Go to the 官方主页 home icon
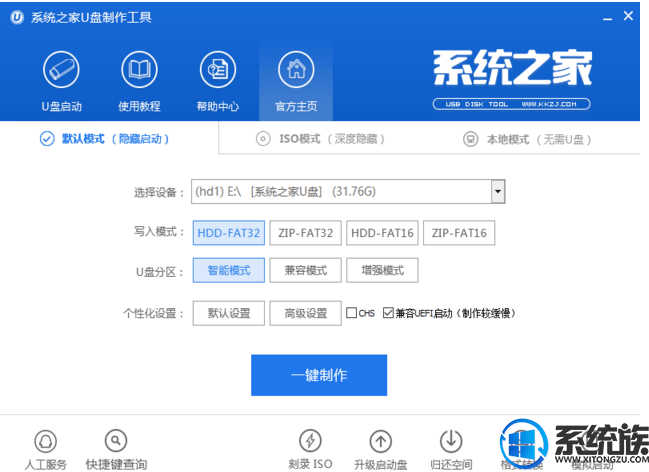 (x=296, y=70)
